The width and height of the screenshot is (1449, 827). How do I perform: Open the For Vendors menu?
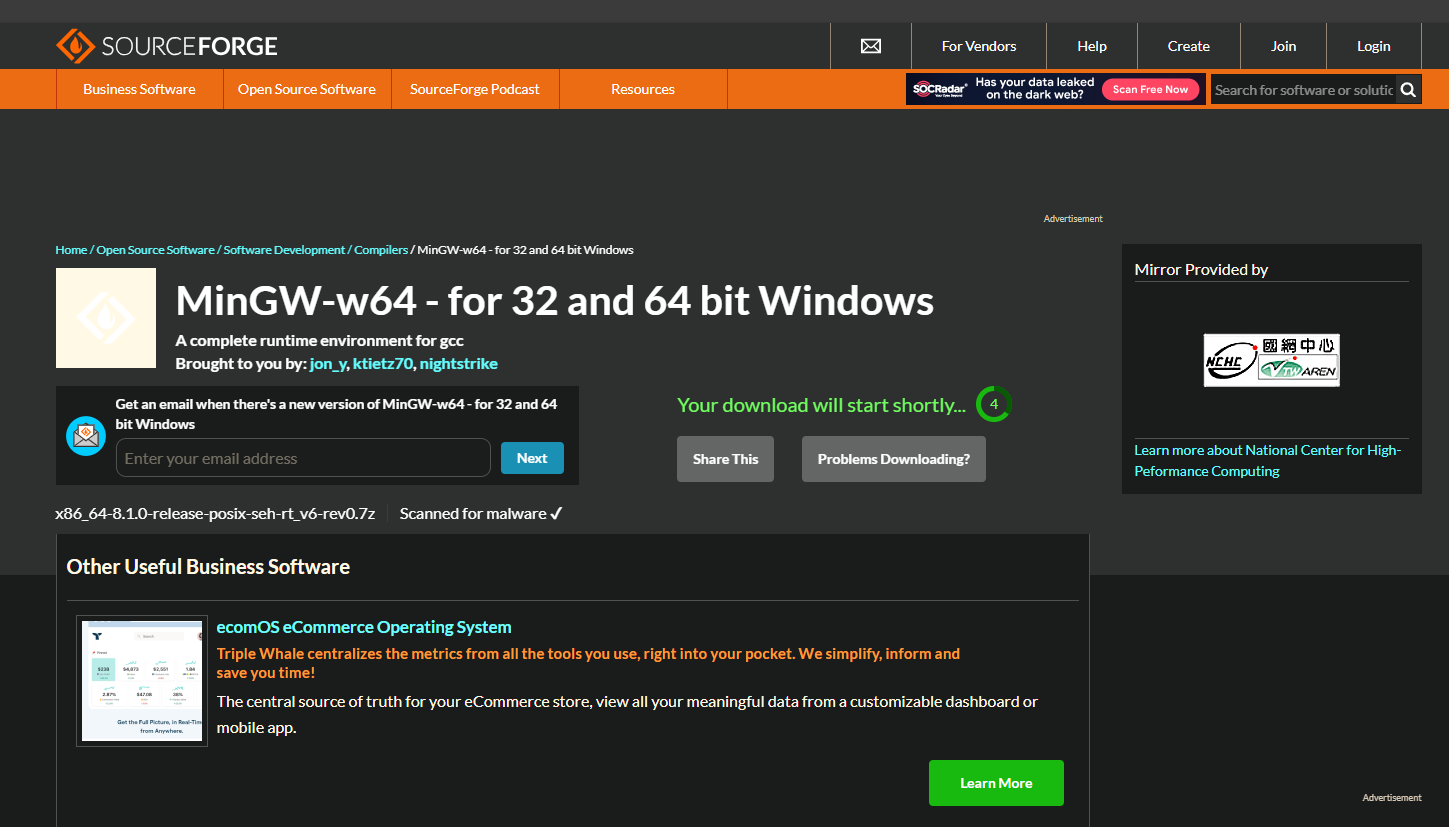point(979,46)
